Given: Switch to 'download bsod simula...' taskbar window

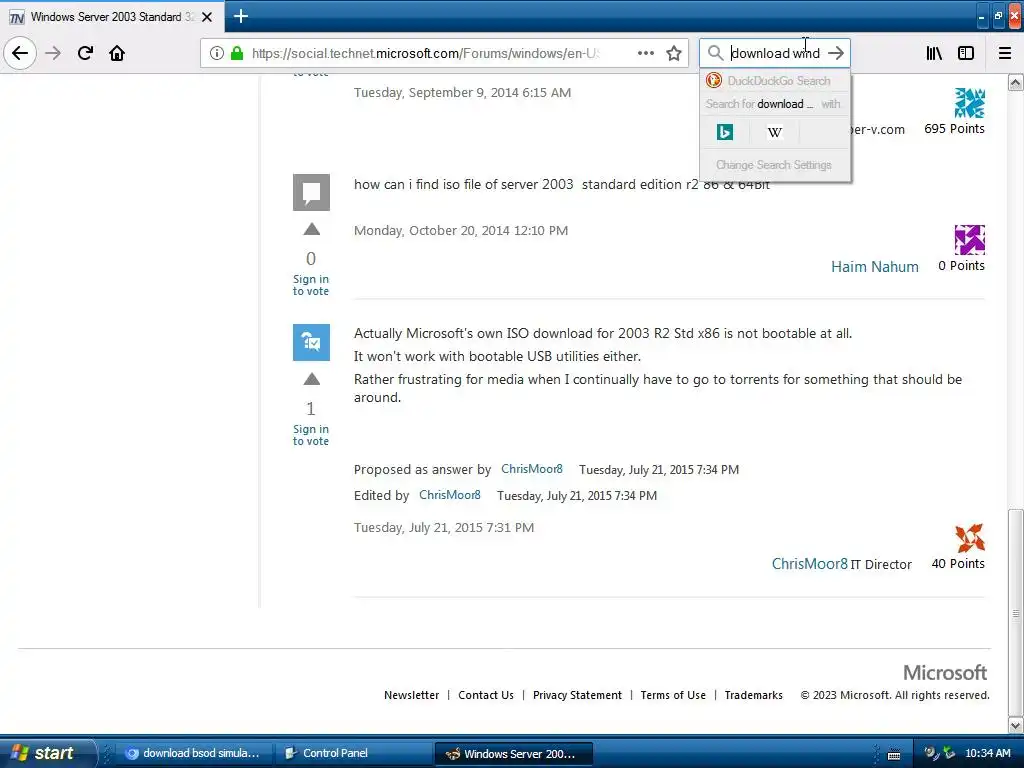Looking at the screenshot, I should click(193, 753).
